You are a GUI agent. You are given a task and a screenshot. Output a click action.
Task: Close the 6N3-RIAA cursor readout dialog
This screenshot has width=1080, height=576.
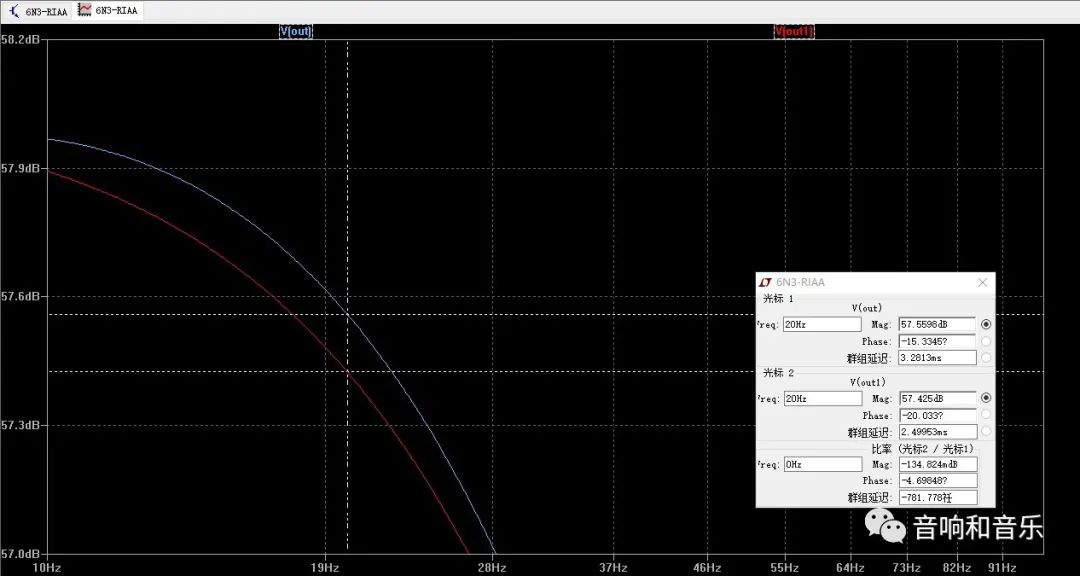click(982, 282)
